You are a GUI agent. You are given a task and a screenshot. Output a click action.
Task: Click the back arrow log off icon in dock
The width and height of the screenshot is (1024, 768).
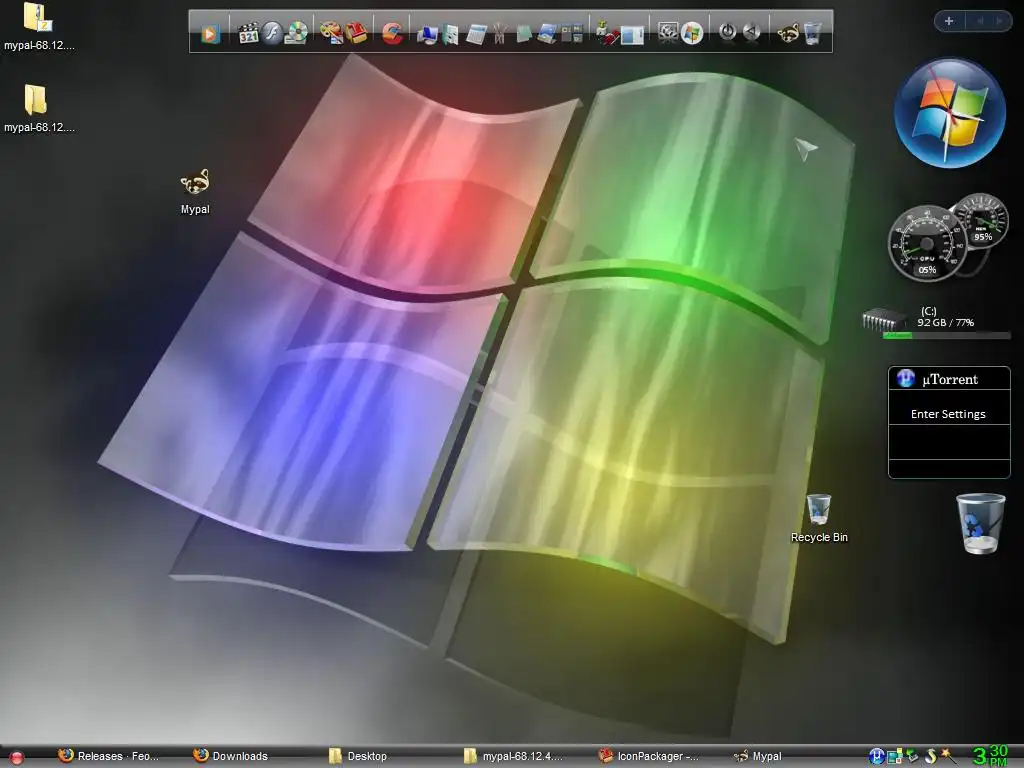(752, 32)
